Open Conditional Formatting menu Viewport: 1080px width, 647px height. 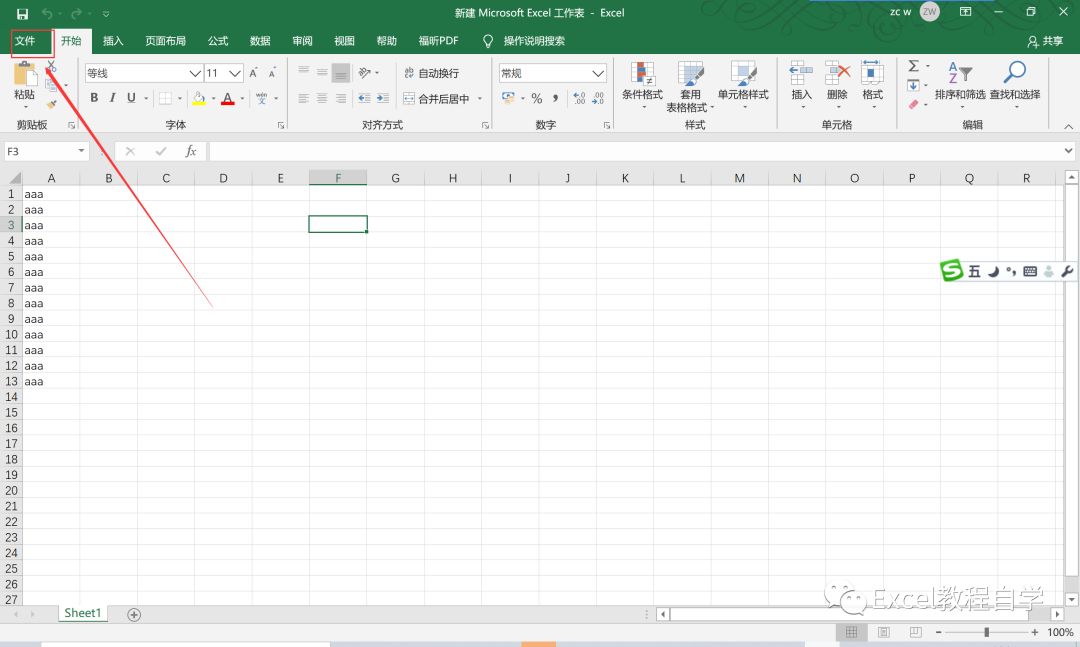pos(642,85)
